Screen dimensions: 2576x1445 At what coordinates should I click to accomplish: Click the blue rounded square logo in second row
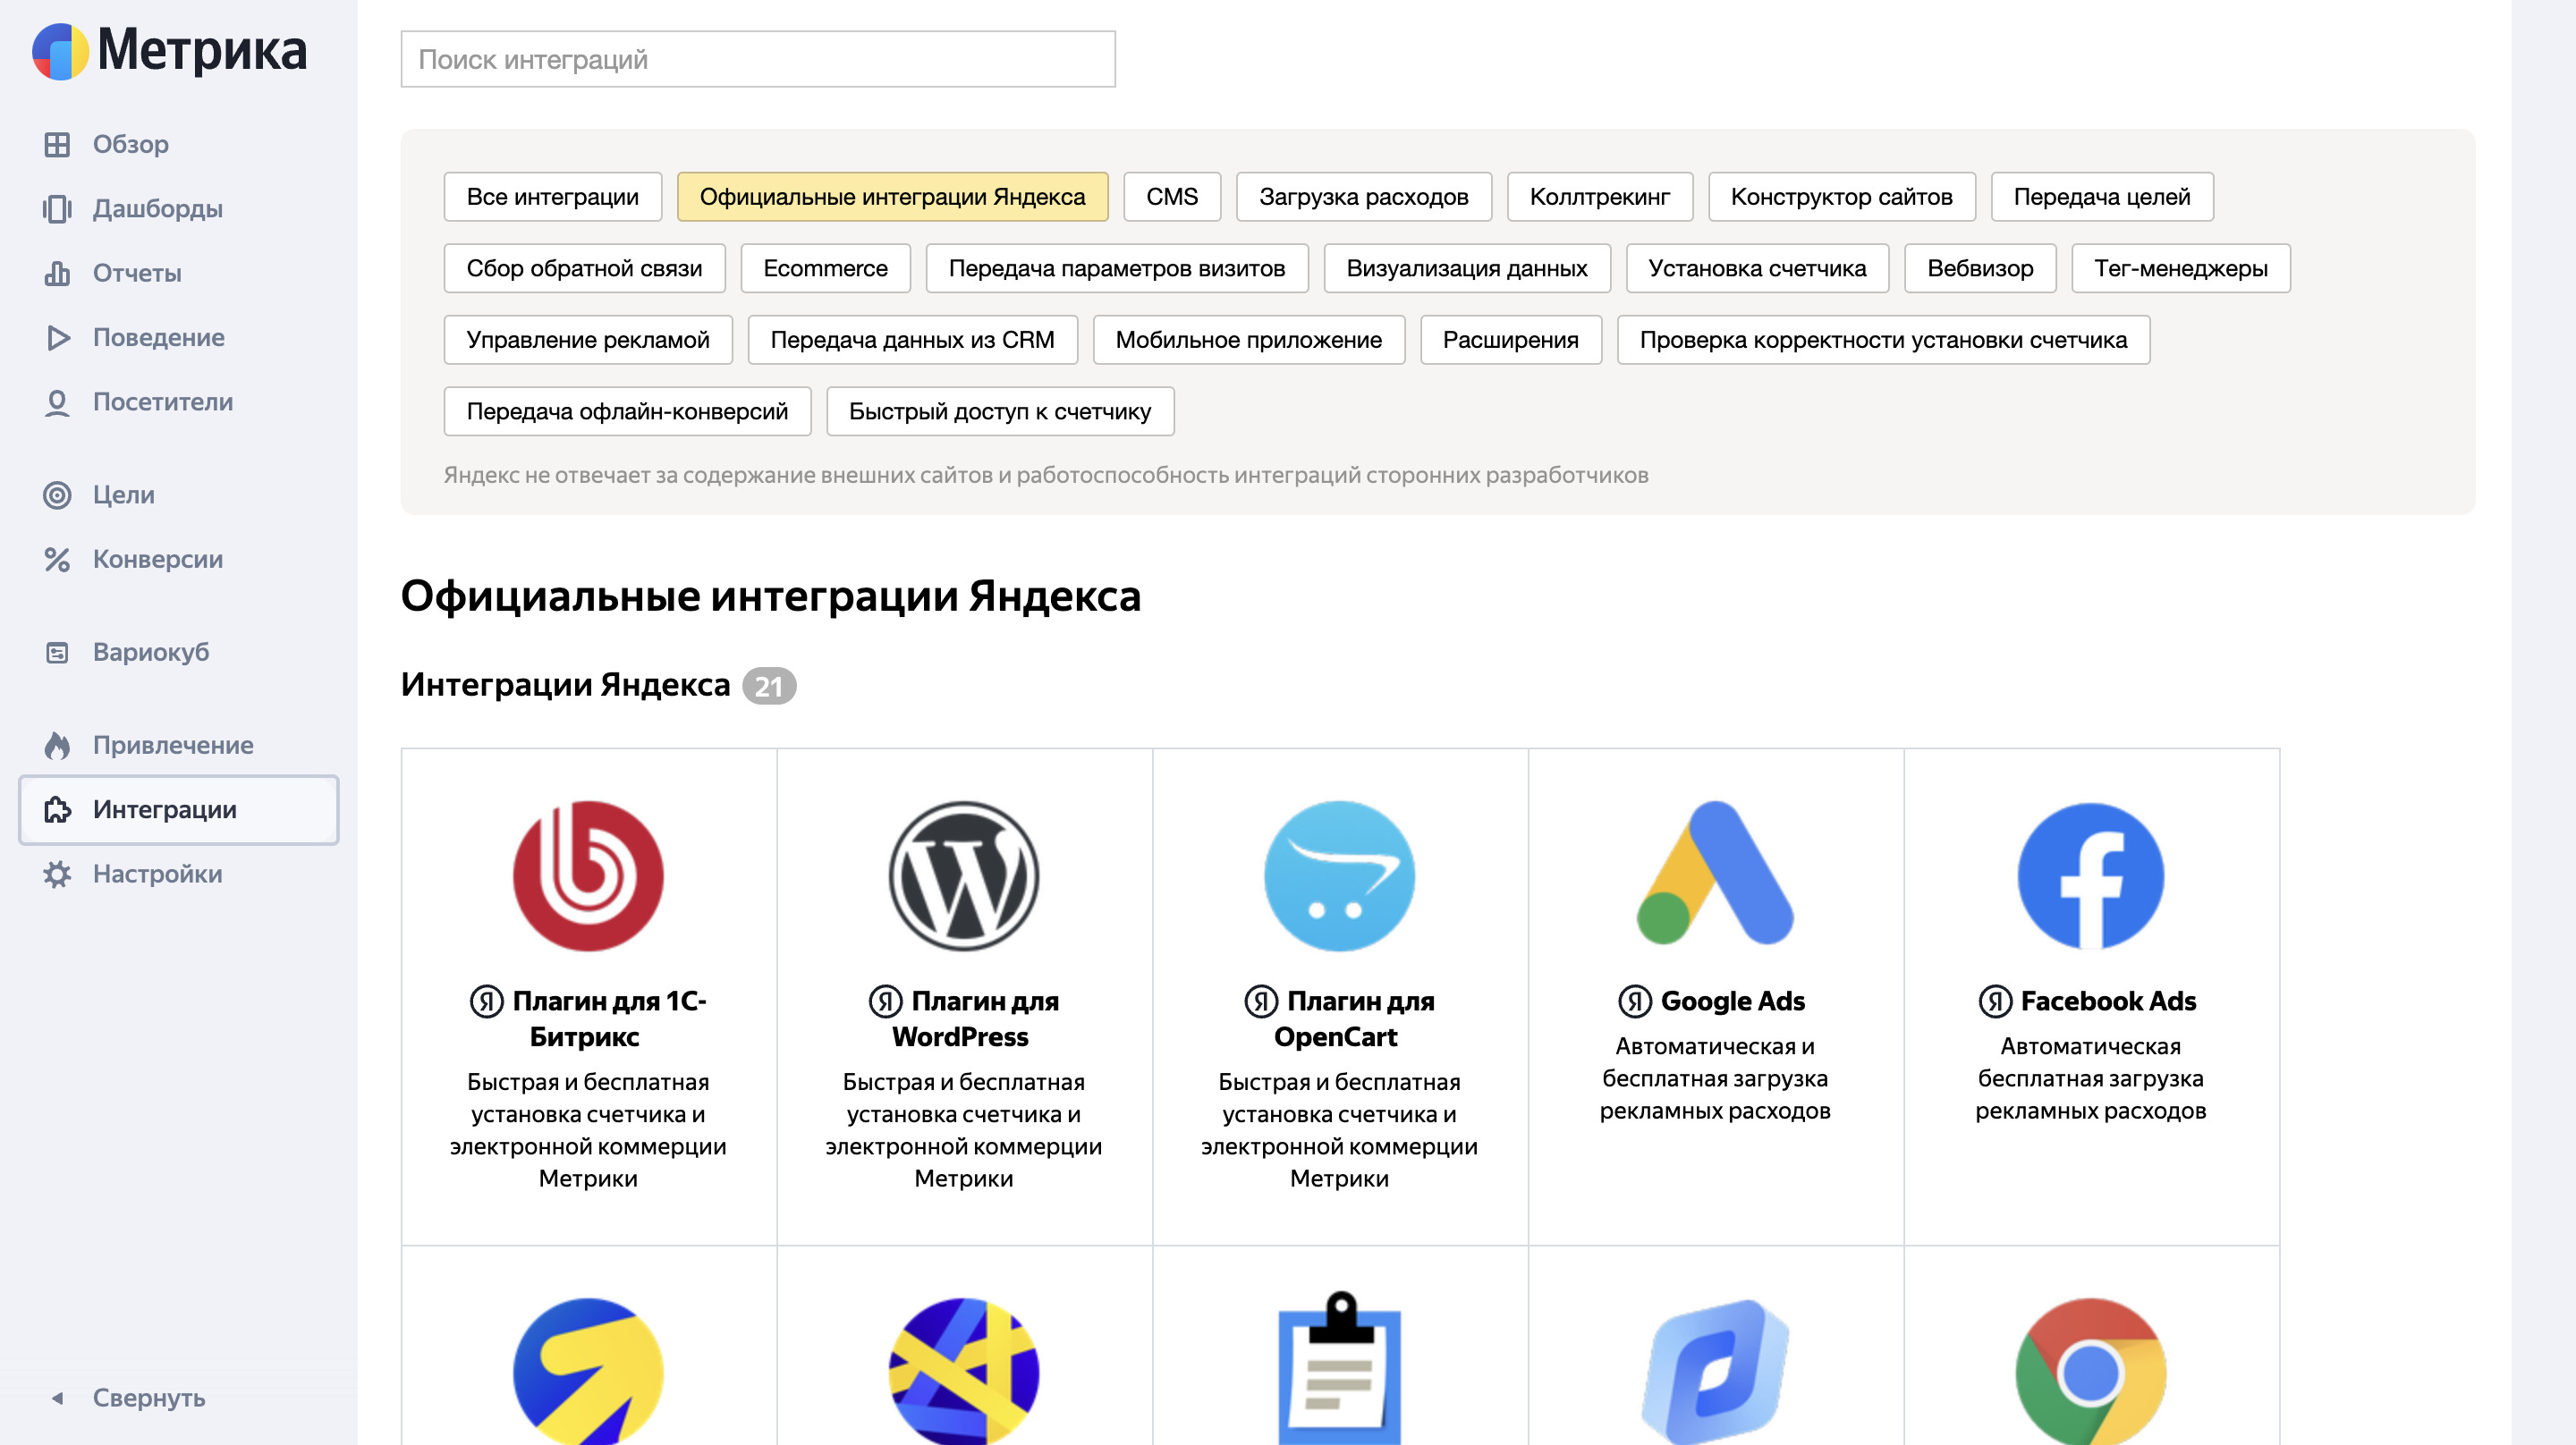[x=1715, y=1371]
